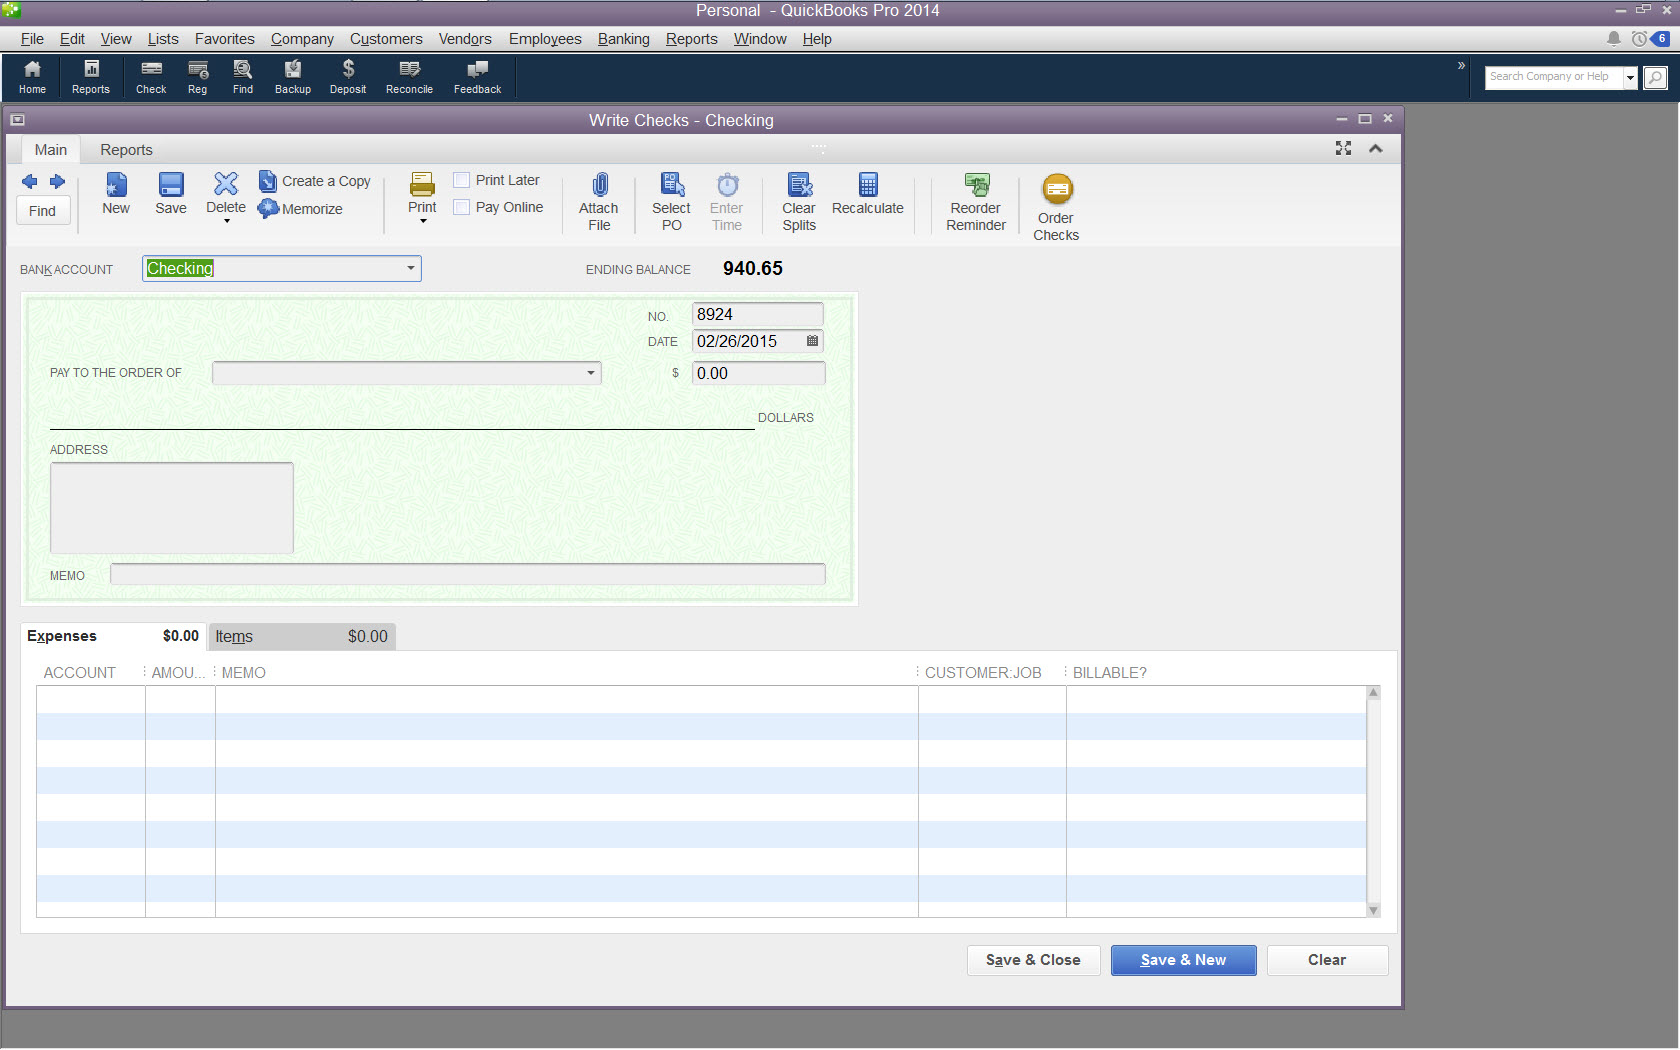The width and height of the screenshot is (1680, 1050).
Task: Click the Address box
Action: tap(172, 508)
